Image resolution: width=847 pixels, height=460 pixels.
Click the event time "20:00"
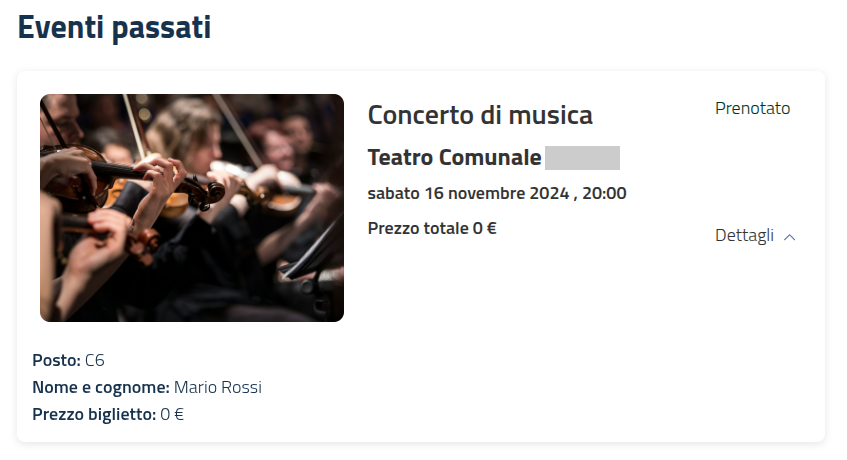tap(603, 193)
